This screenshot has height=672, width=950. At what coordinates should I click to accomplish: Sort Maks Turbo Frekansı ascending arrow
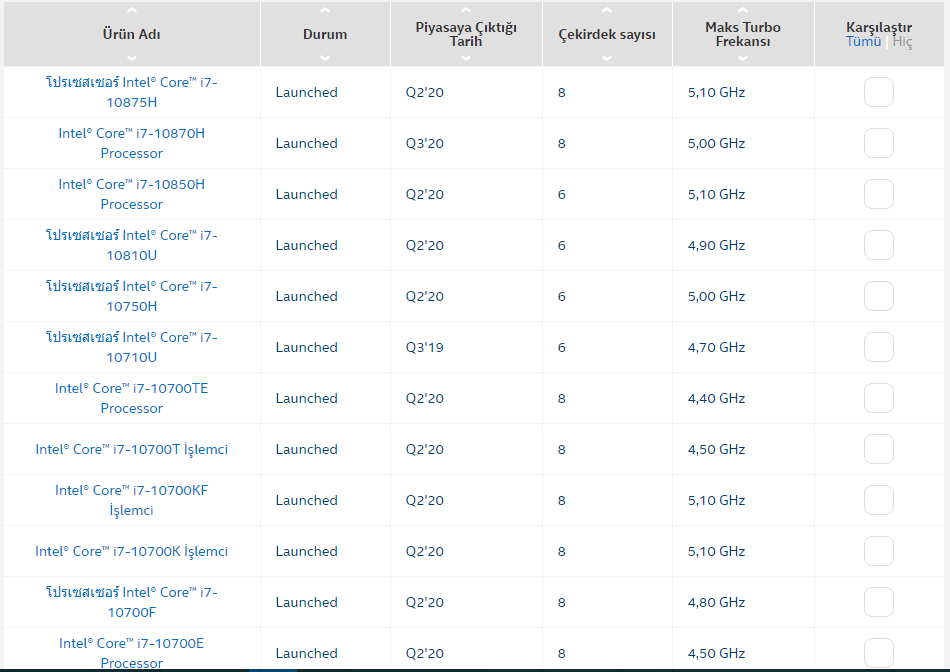[x=743, y=10]
